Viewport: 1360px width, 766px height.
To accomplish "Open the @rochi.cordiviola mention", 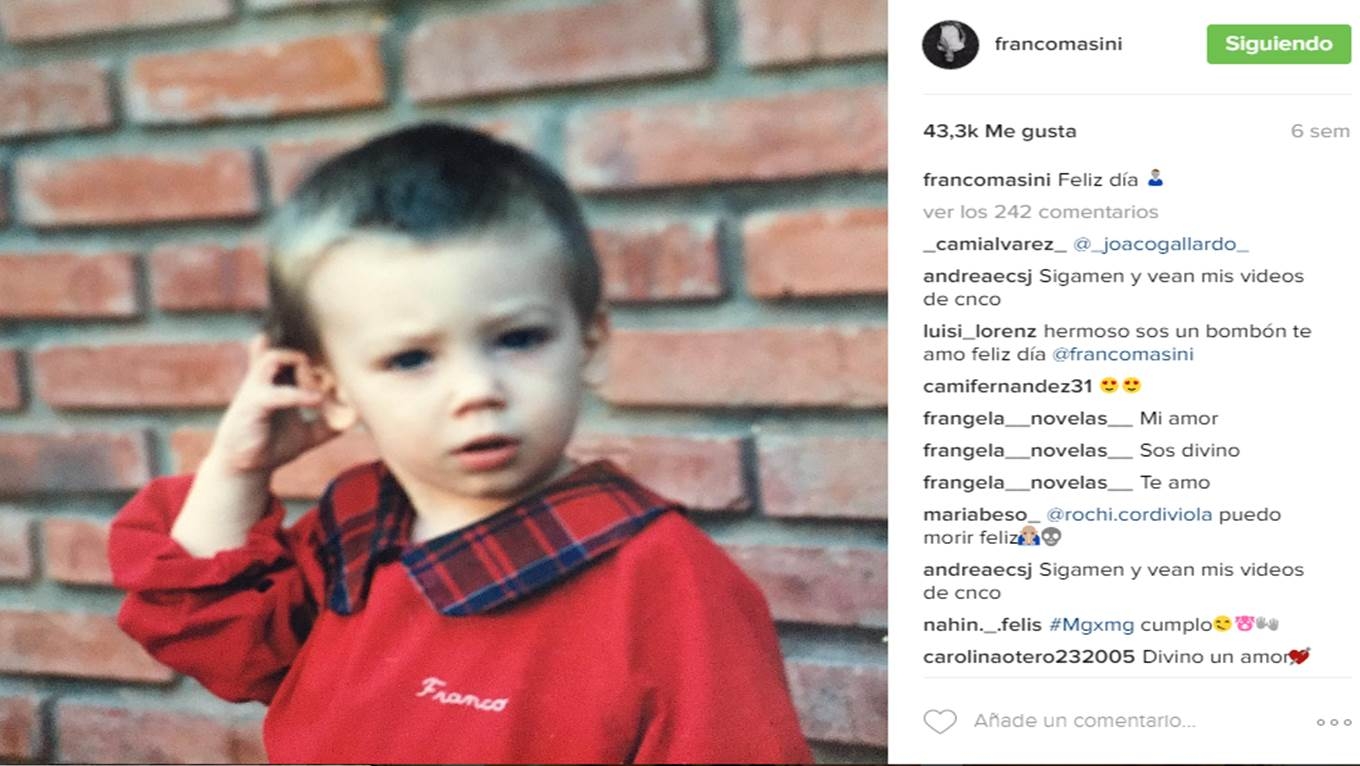I will point(1129,515).
